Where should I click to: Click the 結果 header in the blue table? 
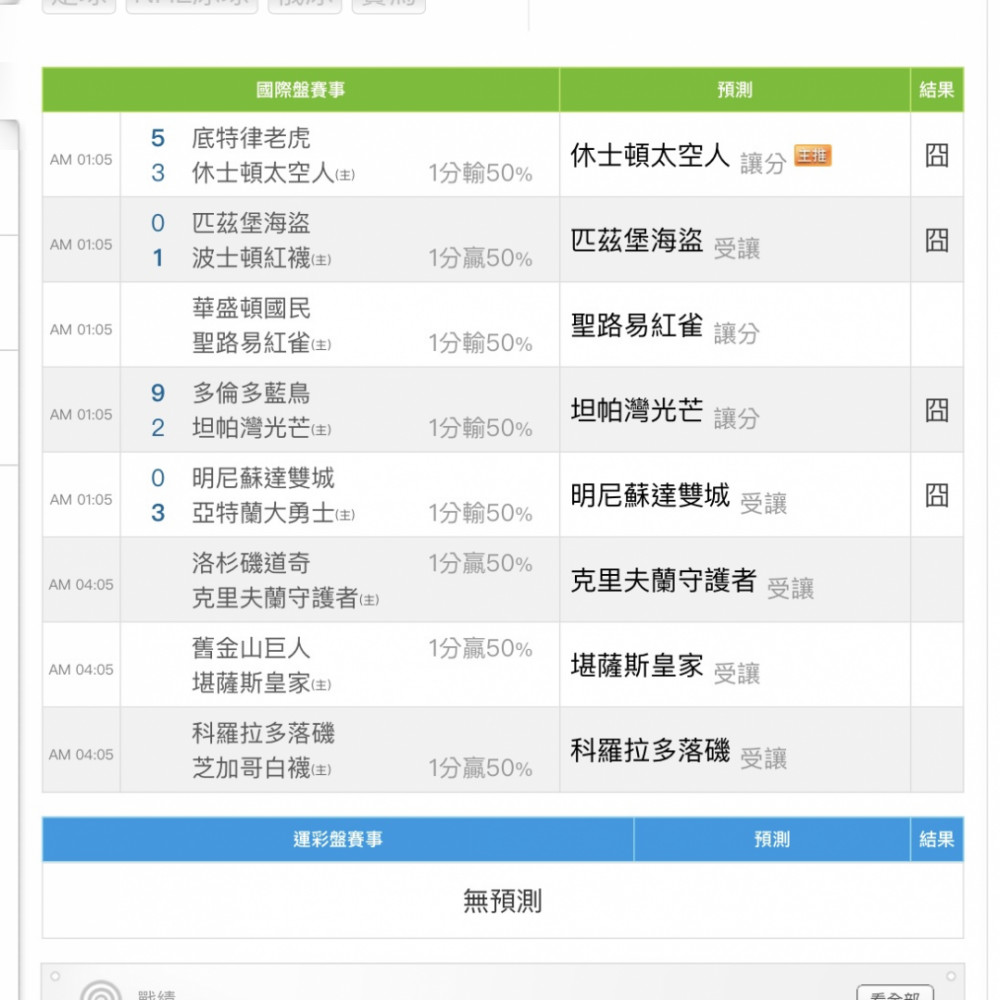coord(936,839)
